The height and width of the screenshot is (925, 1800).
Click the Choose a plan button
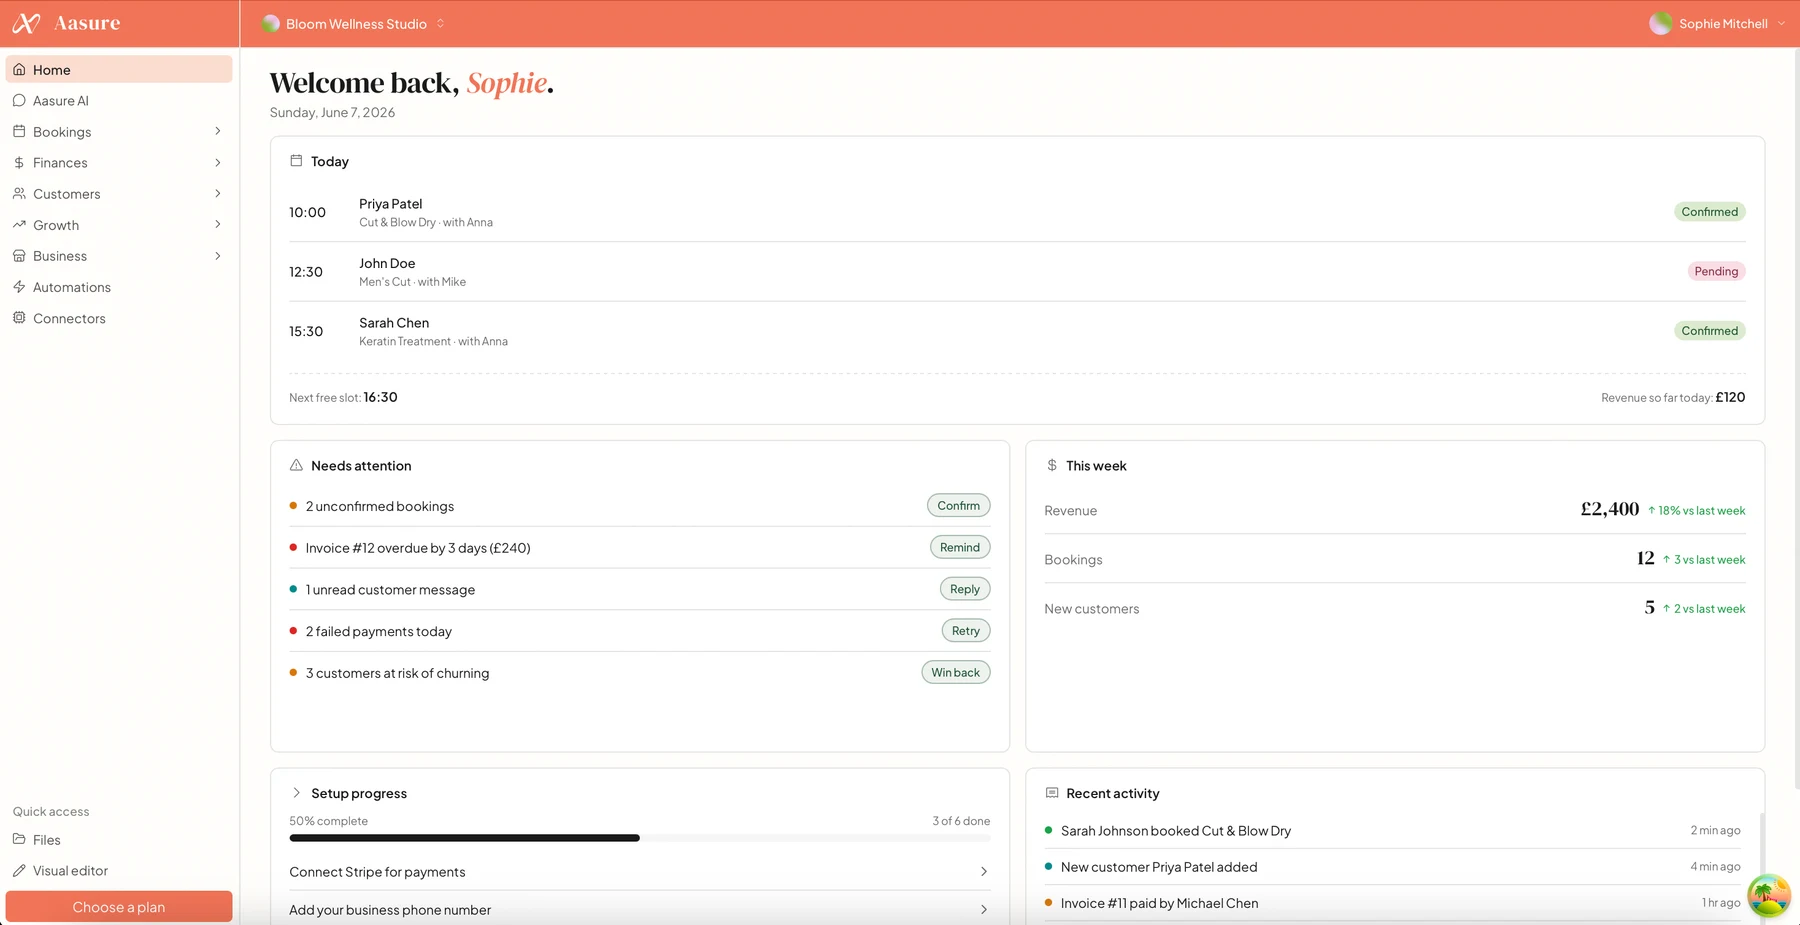[x=119, y=907]
